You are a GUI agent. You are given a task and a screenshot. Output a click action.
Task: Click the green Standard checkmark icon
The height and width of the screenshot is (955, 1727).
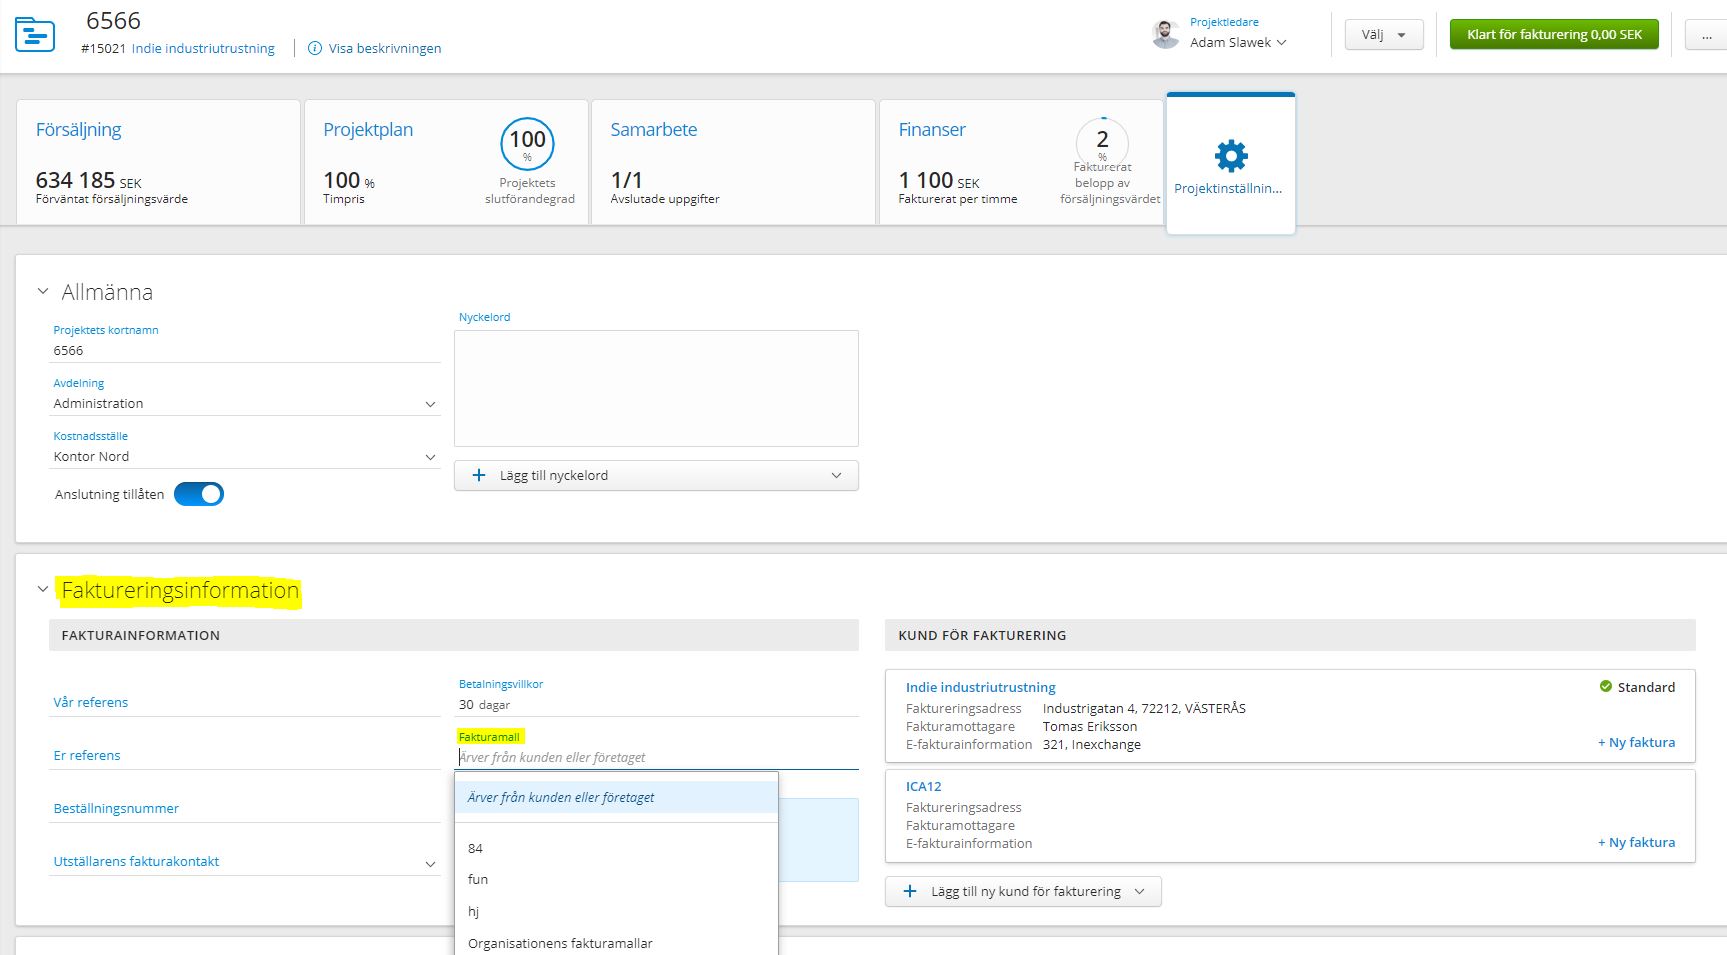pyautogui.click(x=1605, y=687)
